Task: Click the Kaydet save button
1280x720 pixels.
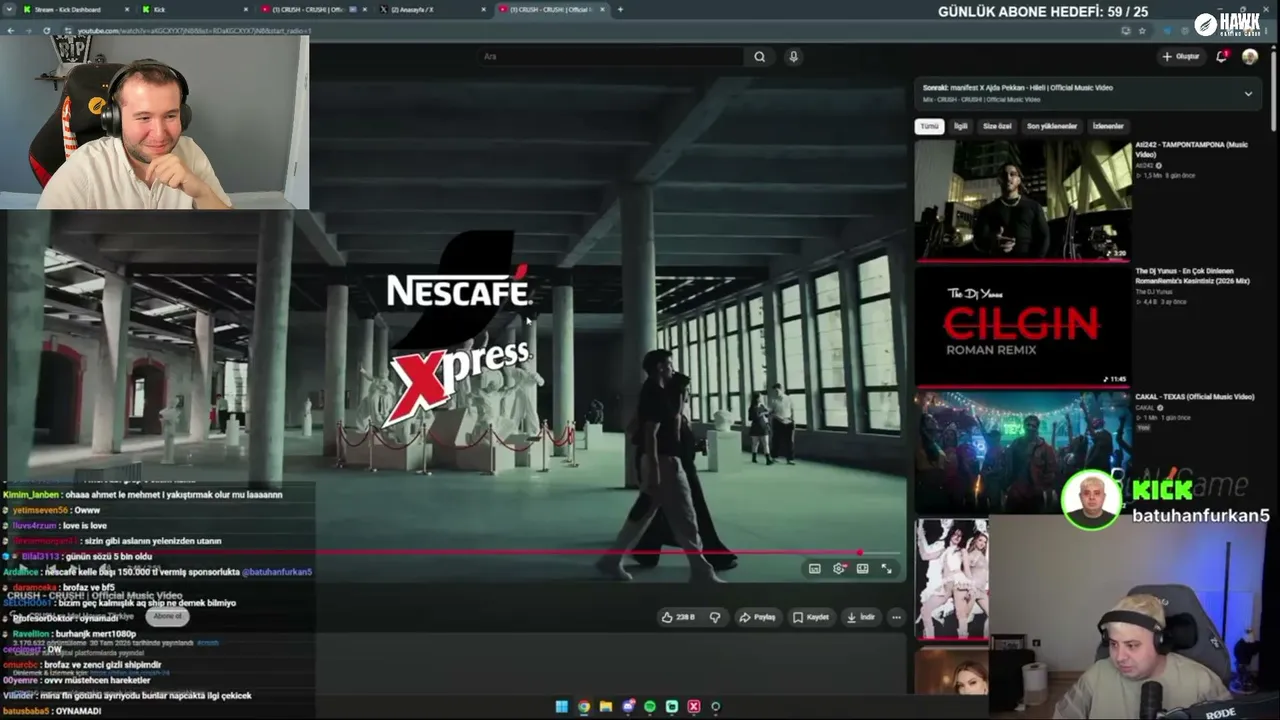Action: (x=811, y=617)
